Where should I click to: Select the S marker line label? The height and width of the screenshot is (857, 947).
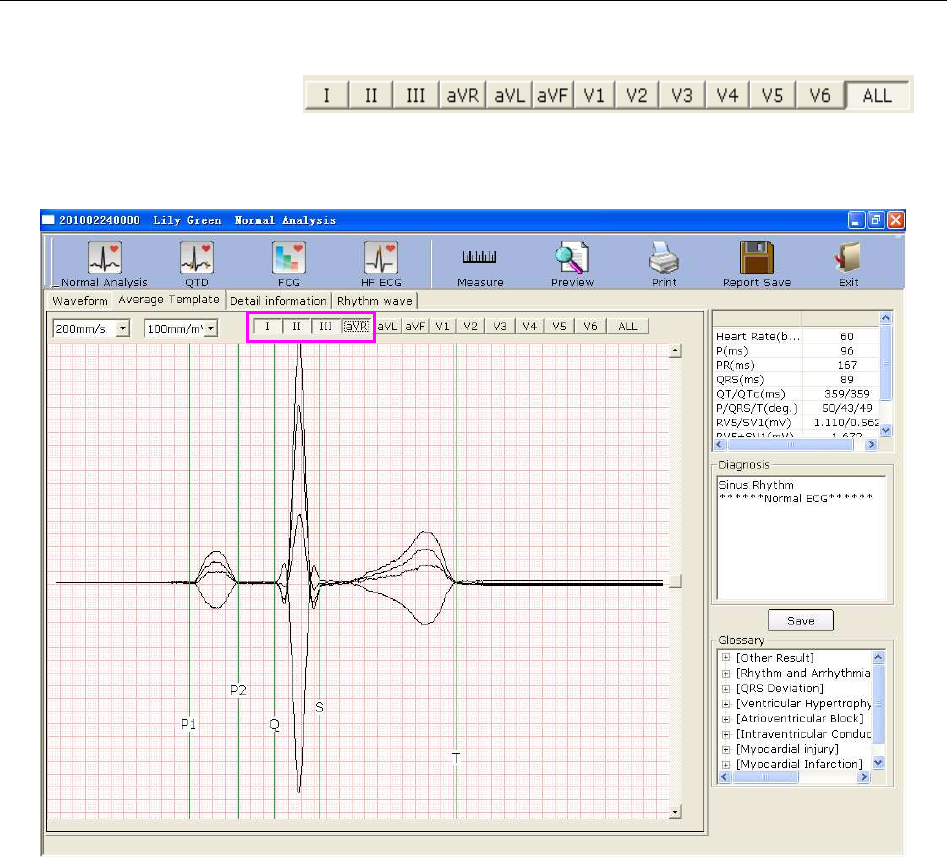click(x=319, y=707)
